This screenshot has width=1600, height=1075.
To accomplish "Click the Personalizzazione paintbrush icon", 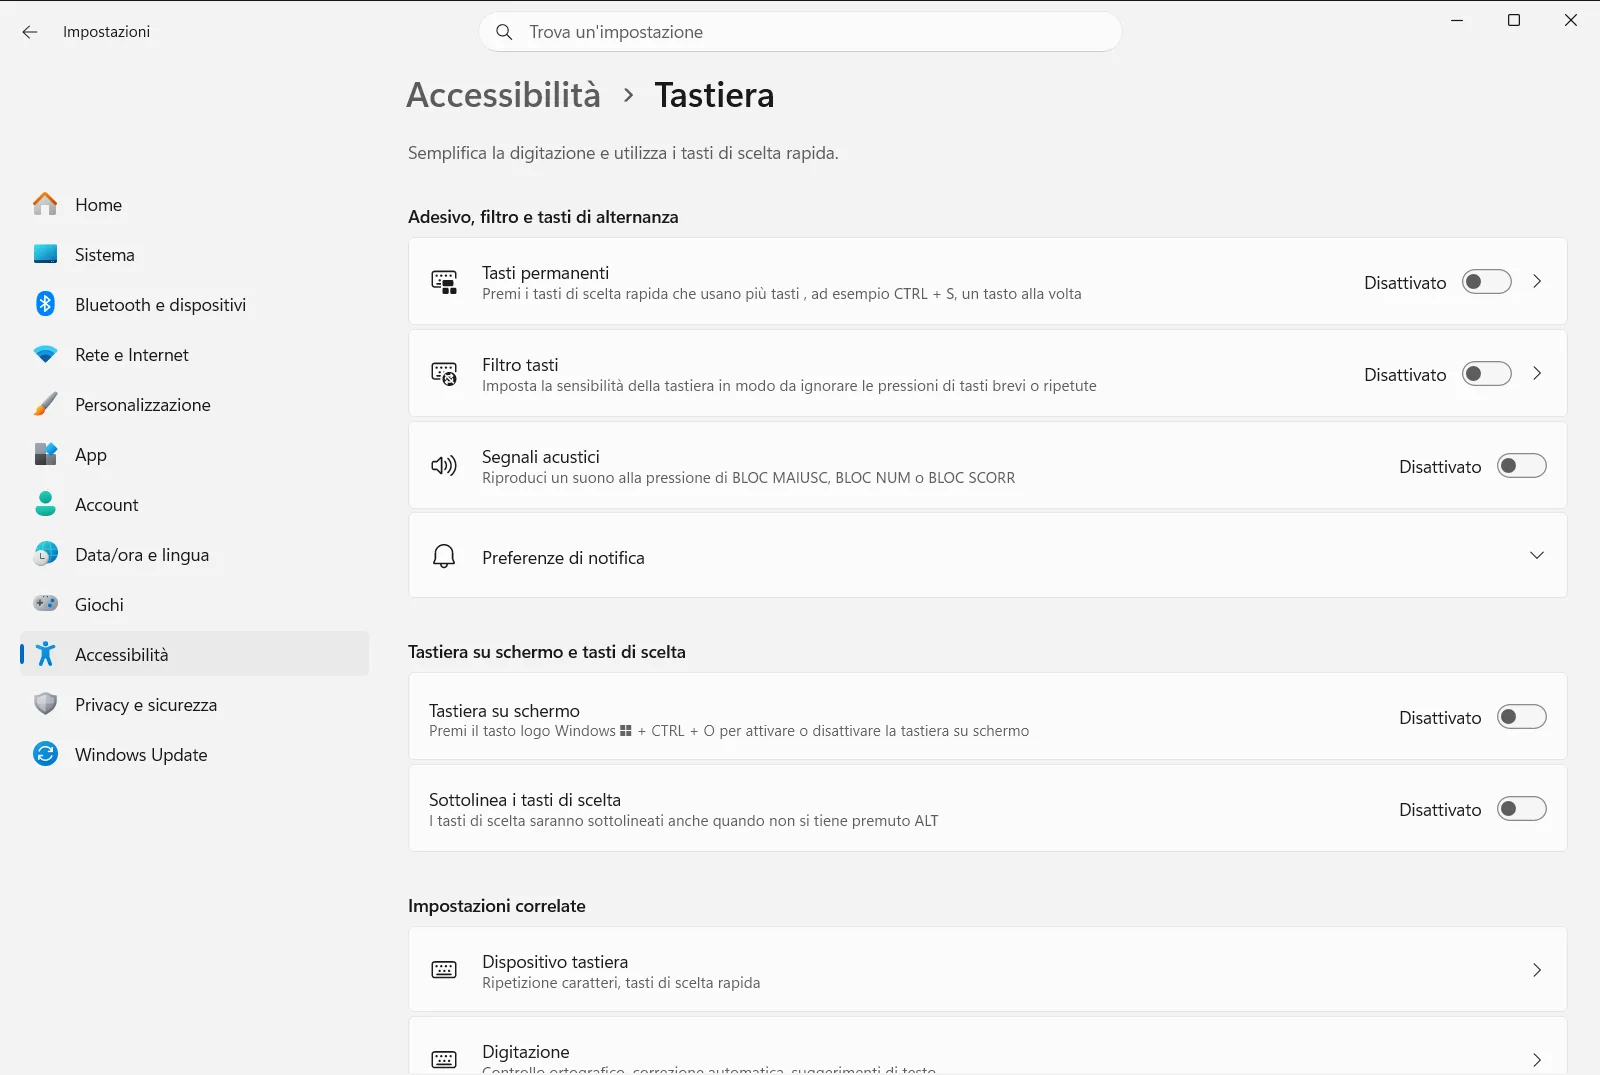I will pos(45,404).
